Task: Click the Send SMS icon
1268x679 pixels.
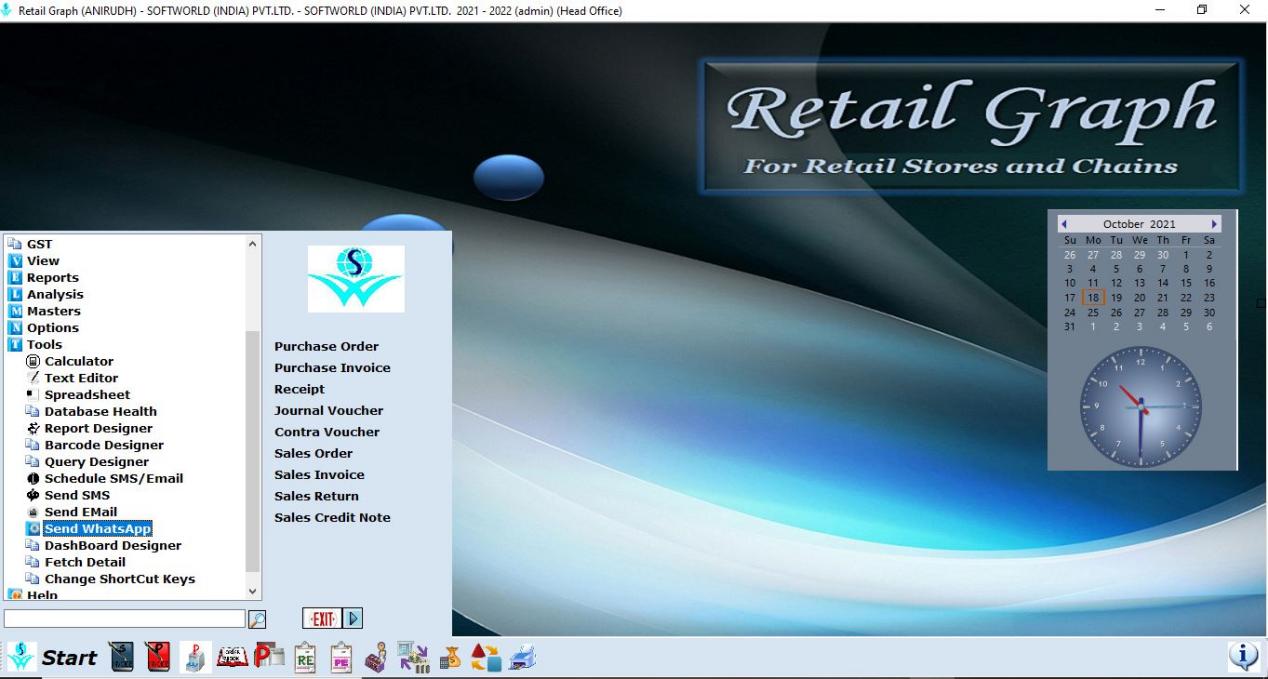Action: pos(33,495)
